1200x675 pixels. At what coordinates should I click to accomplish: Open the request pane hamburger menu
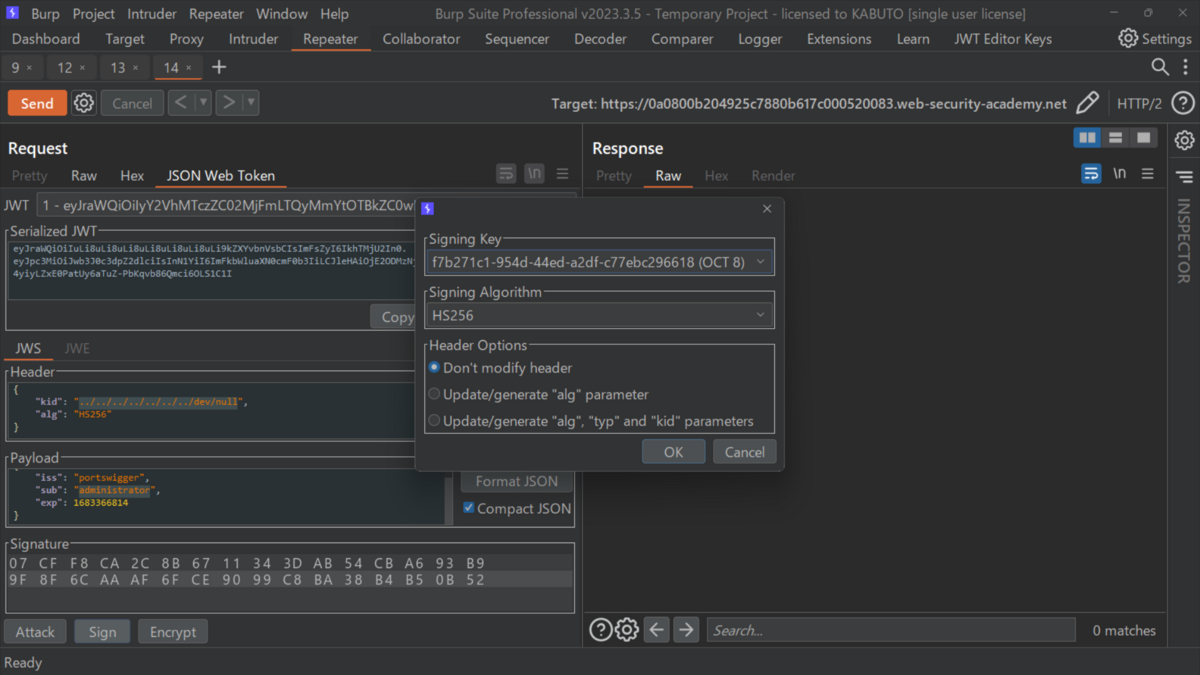562,174
